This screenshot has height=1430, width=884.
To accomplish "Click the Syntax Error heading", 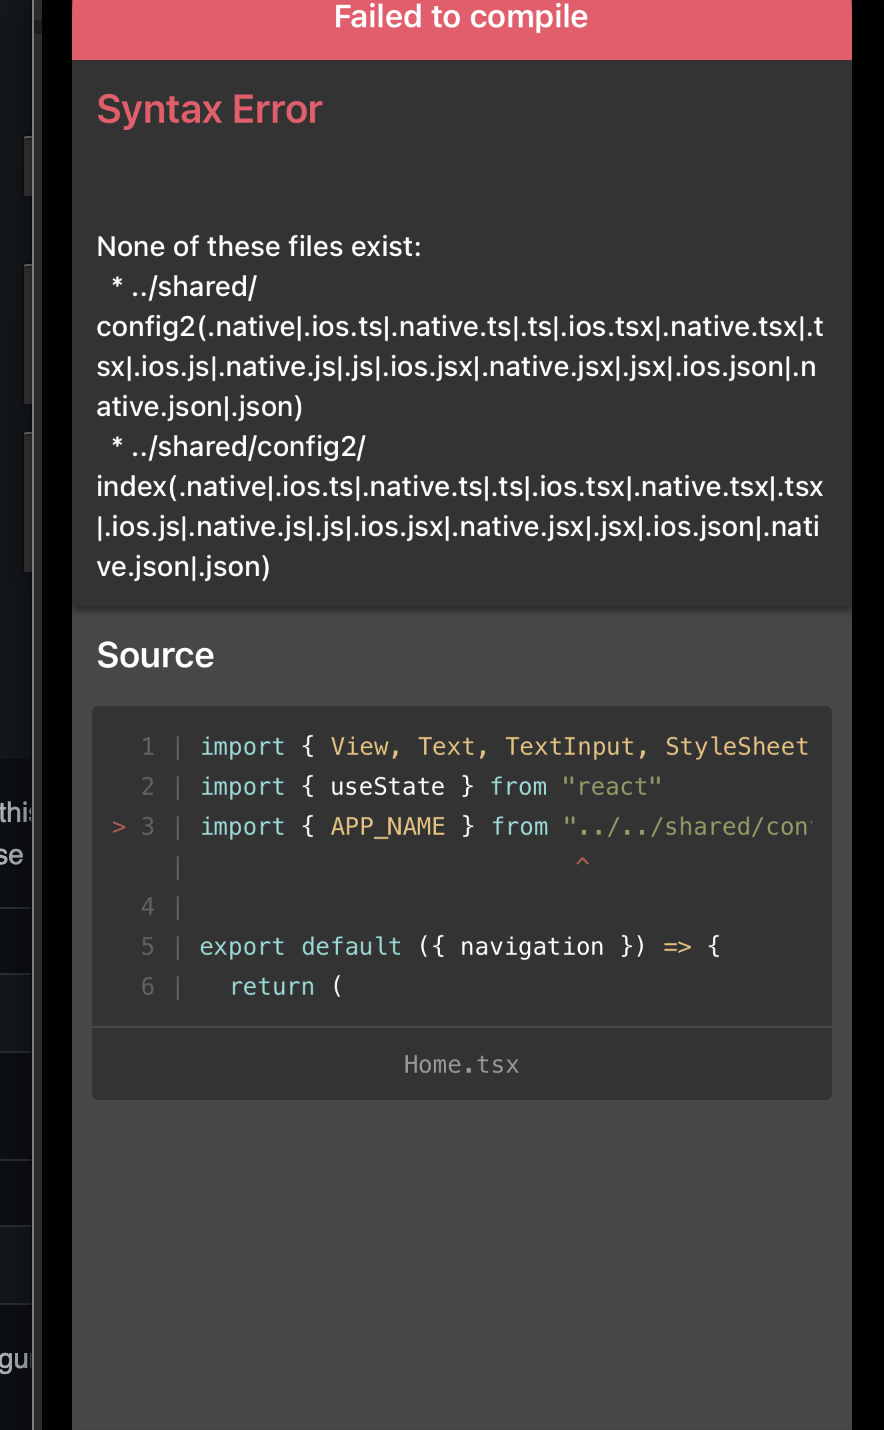I will [x=209, y=108].
